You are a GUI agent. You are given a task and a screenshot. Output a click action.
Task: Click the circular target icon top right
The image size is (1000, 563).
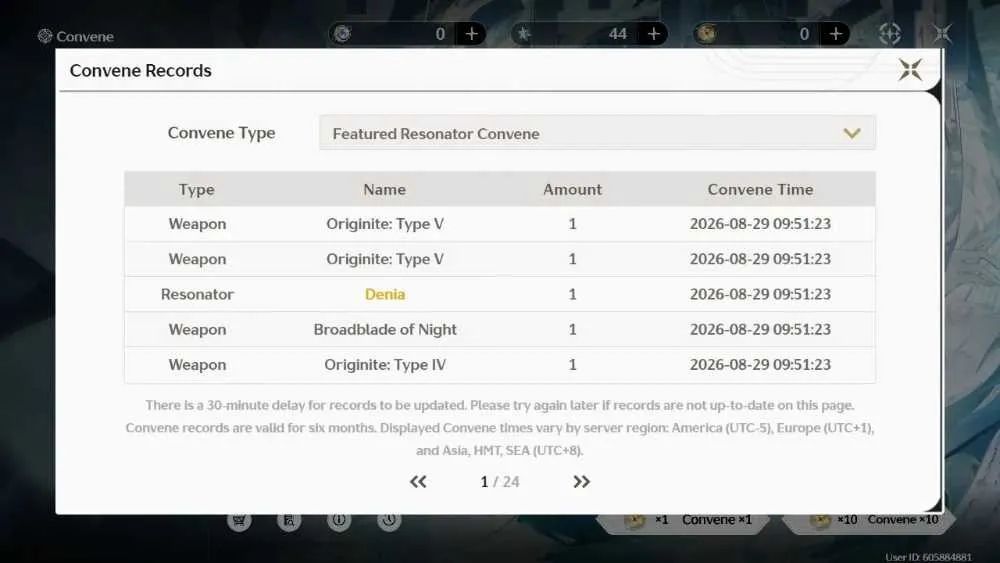(890, 34)
